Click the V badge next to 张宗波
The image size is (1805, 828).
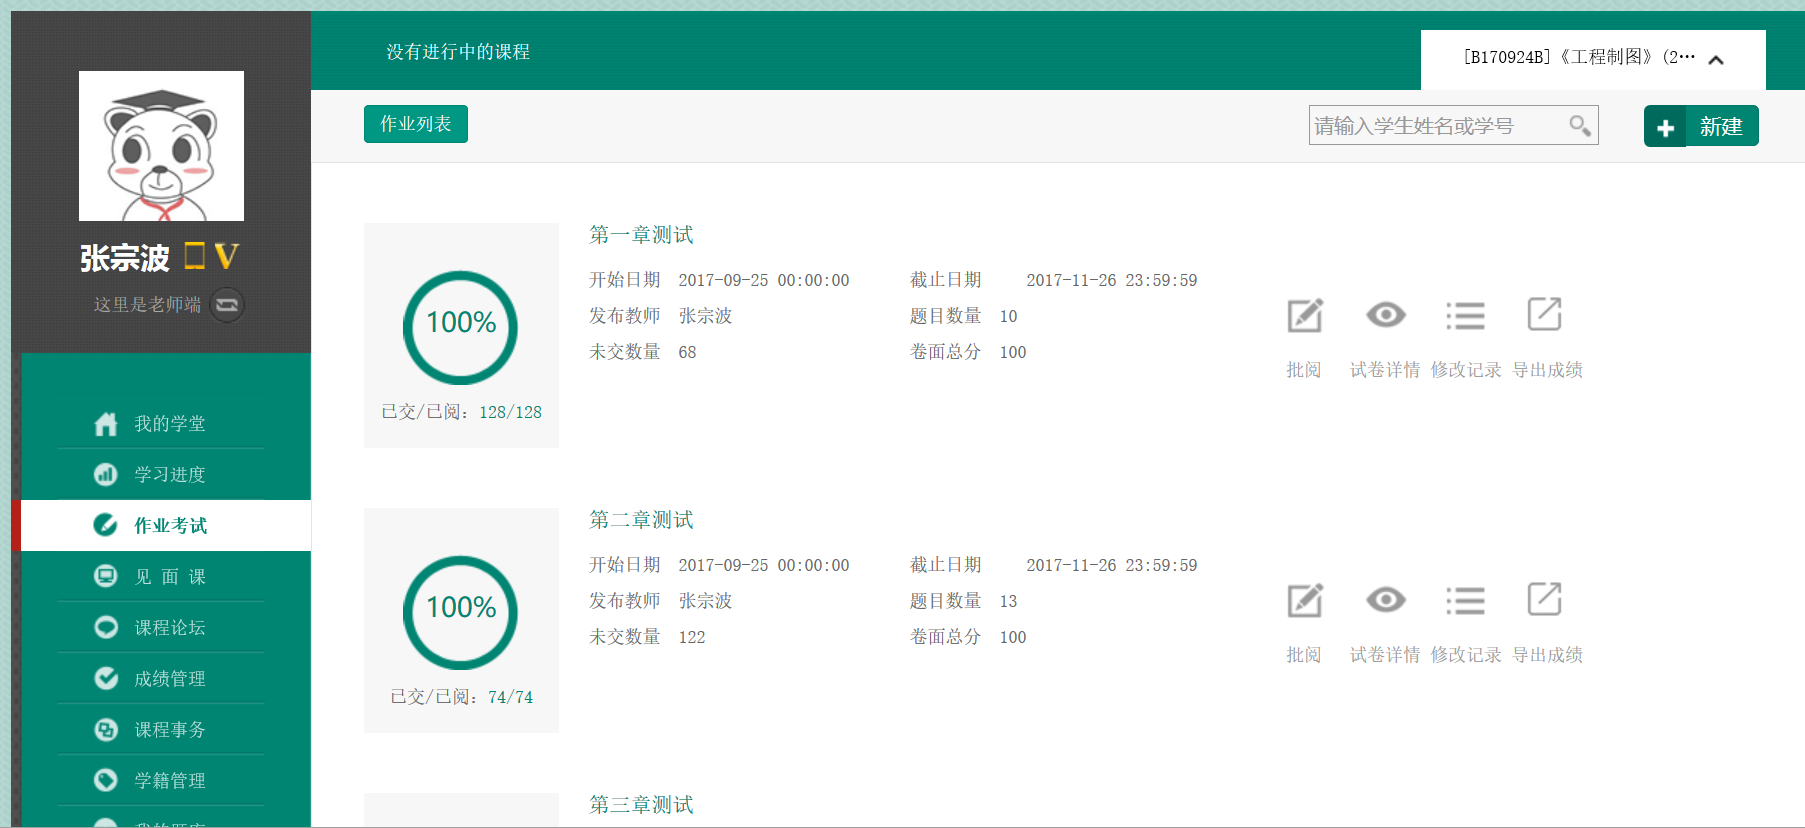tap(227, 257)
